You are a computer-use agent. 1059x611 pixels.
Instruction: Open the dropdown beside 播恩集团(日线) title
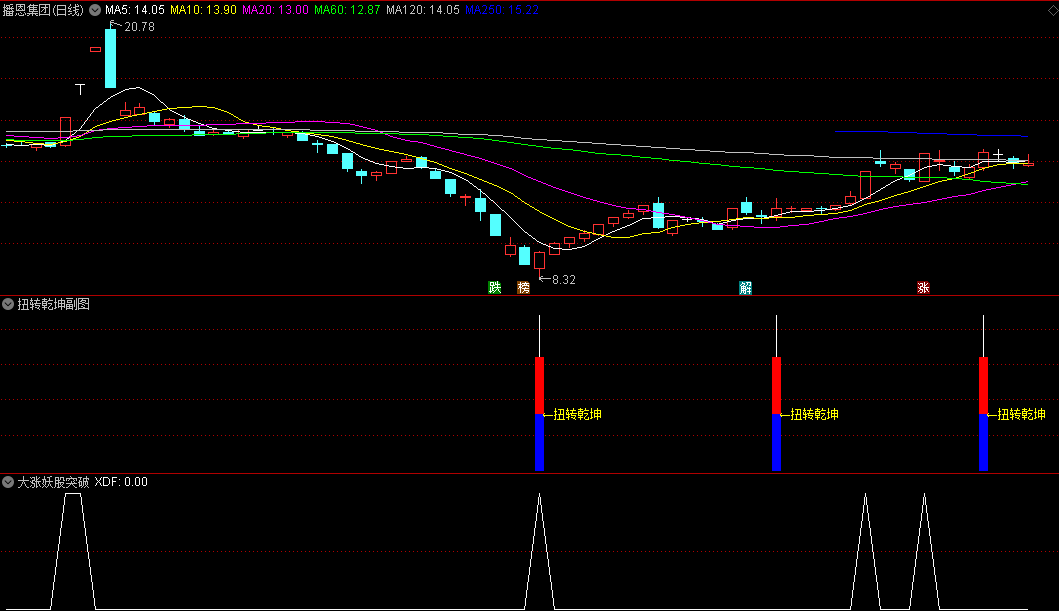(95, 10)
